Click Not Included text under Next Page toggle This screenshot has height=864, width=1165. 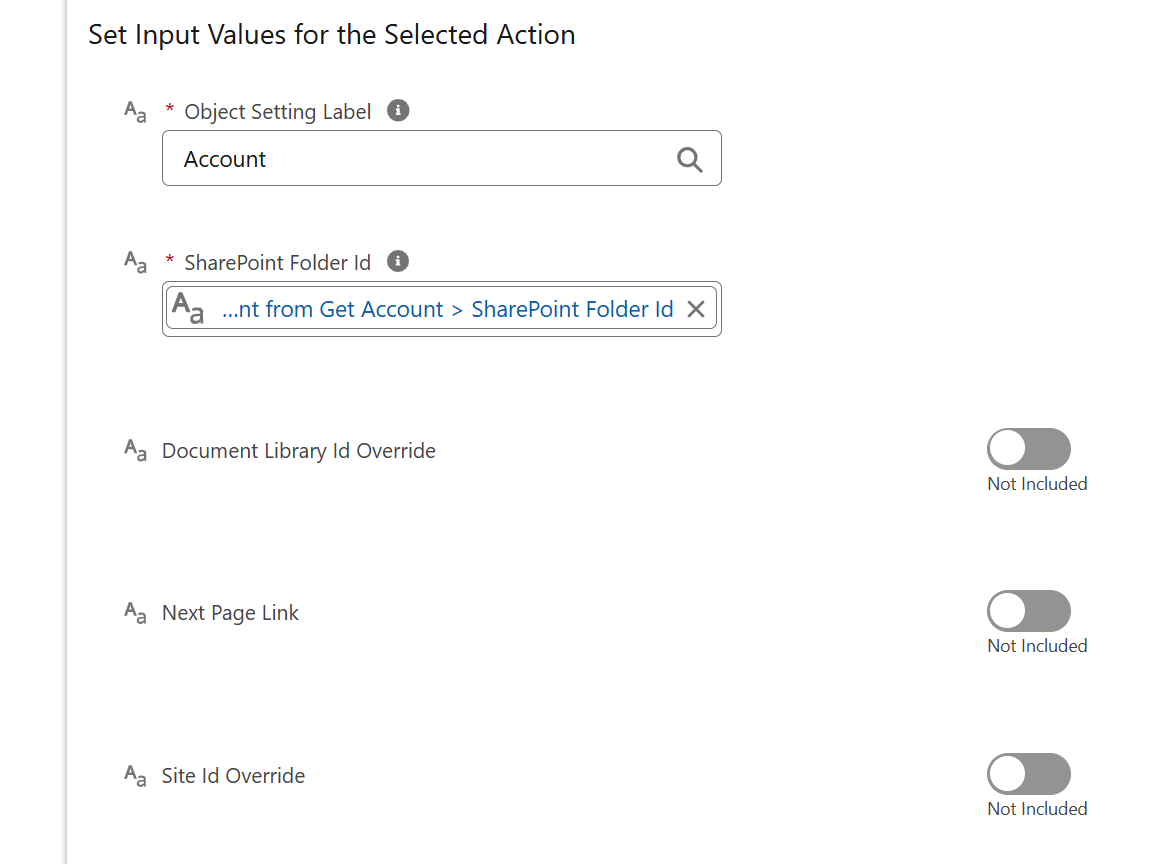point(1037,646)
